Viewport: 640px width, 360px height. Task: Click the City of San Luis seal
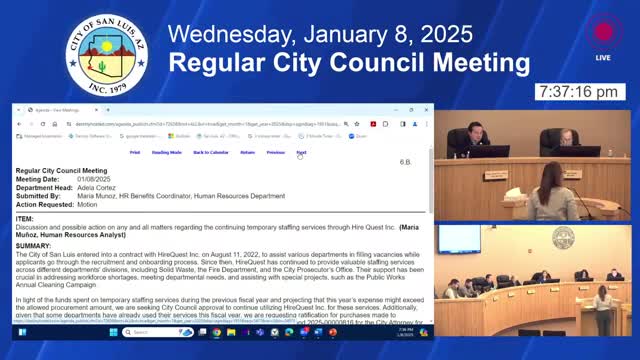coord(107,55)
